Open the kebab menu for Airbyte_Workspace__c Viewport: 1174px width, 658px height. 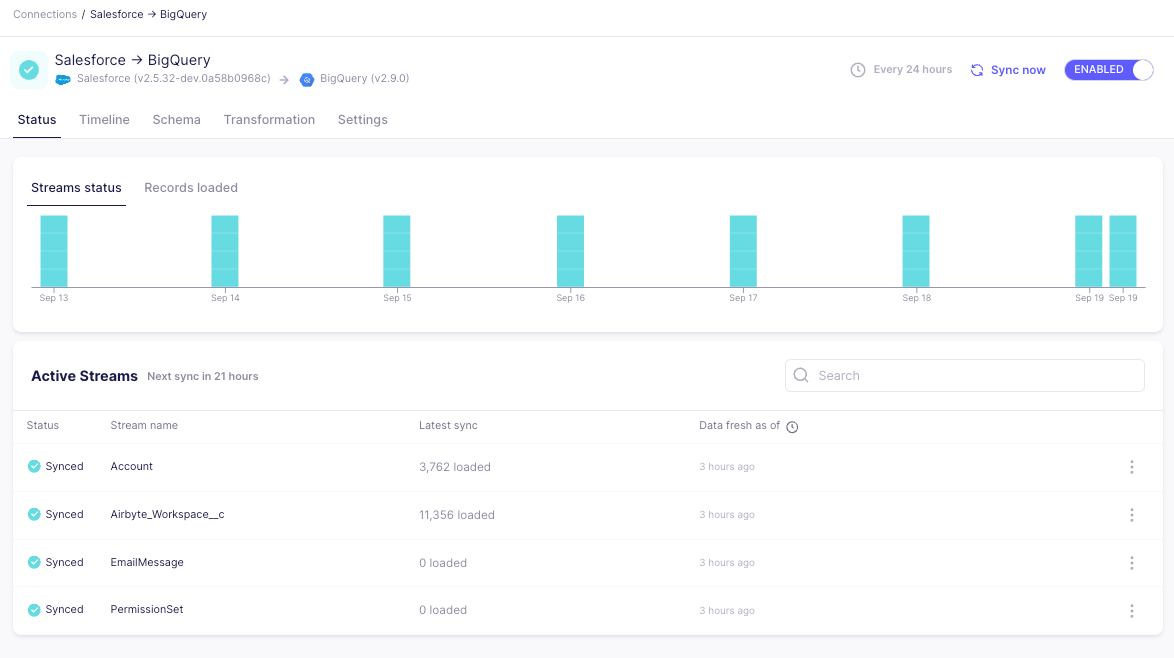pyautogui.click(x=1131, y=514)
